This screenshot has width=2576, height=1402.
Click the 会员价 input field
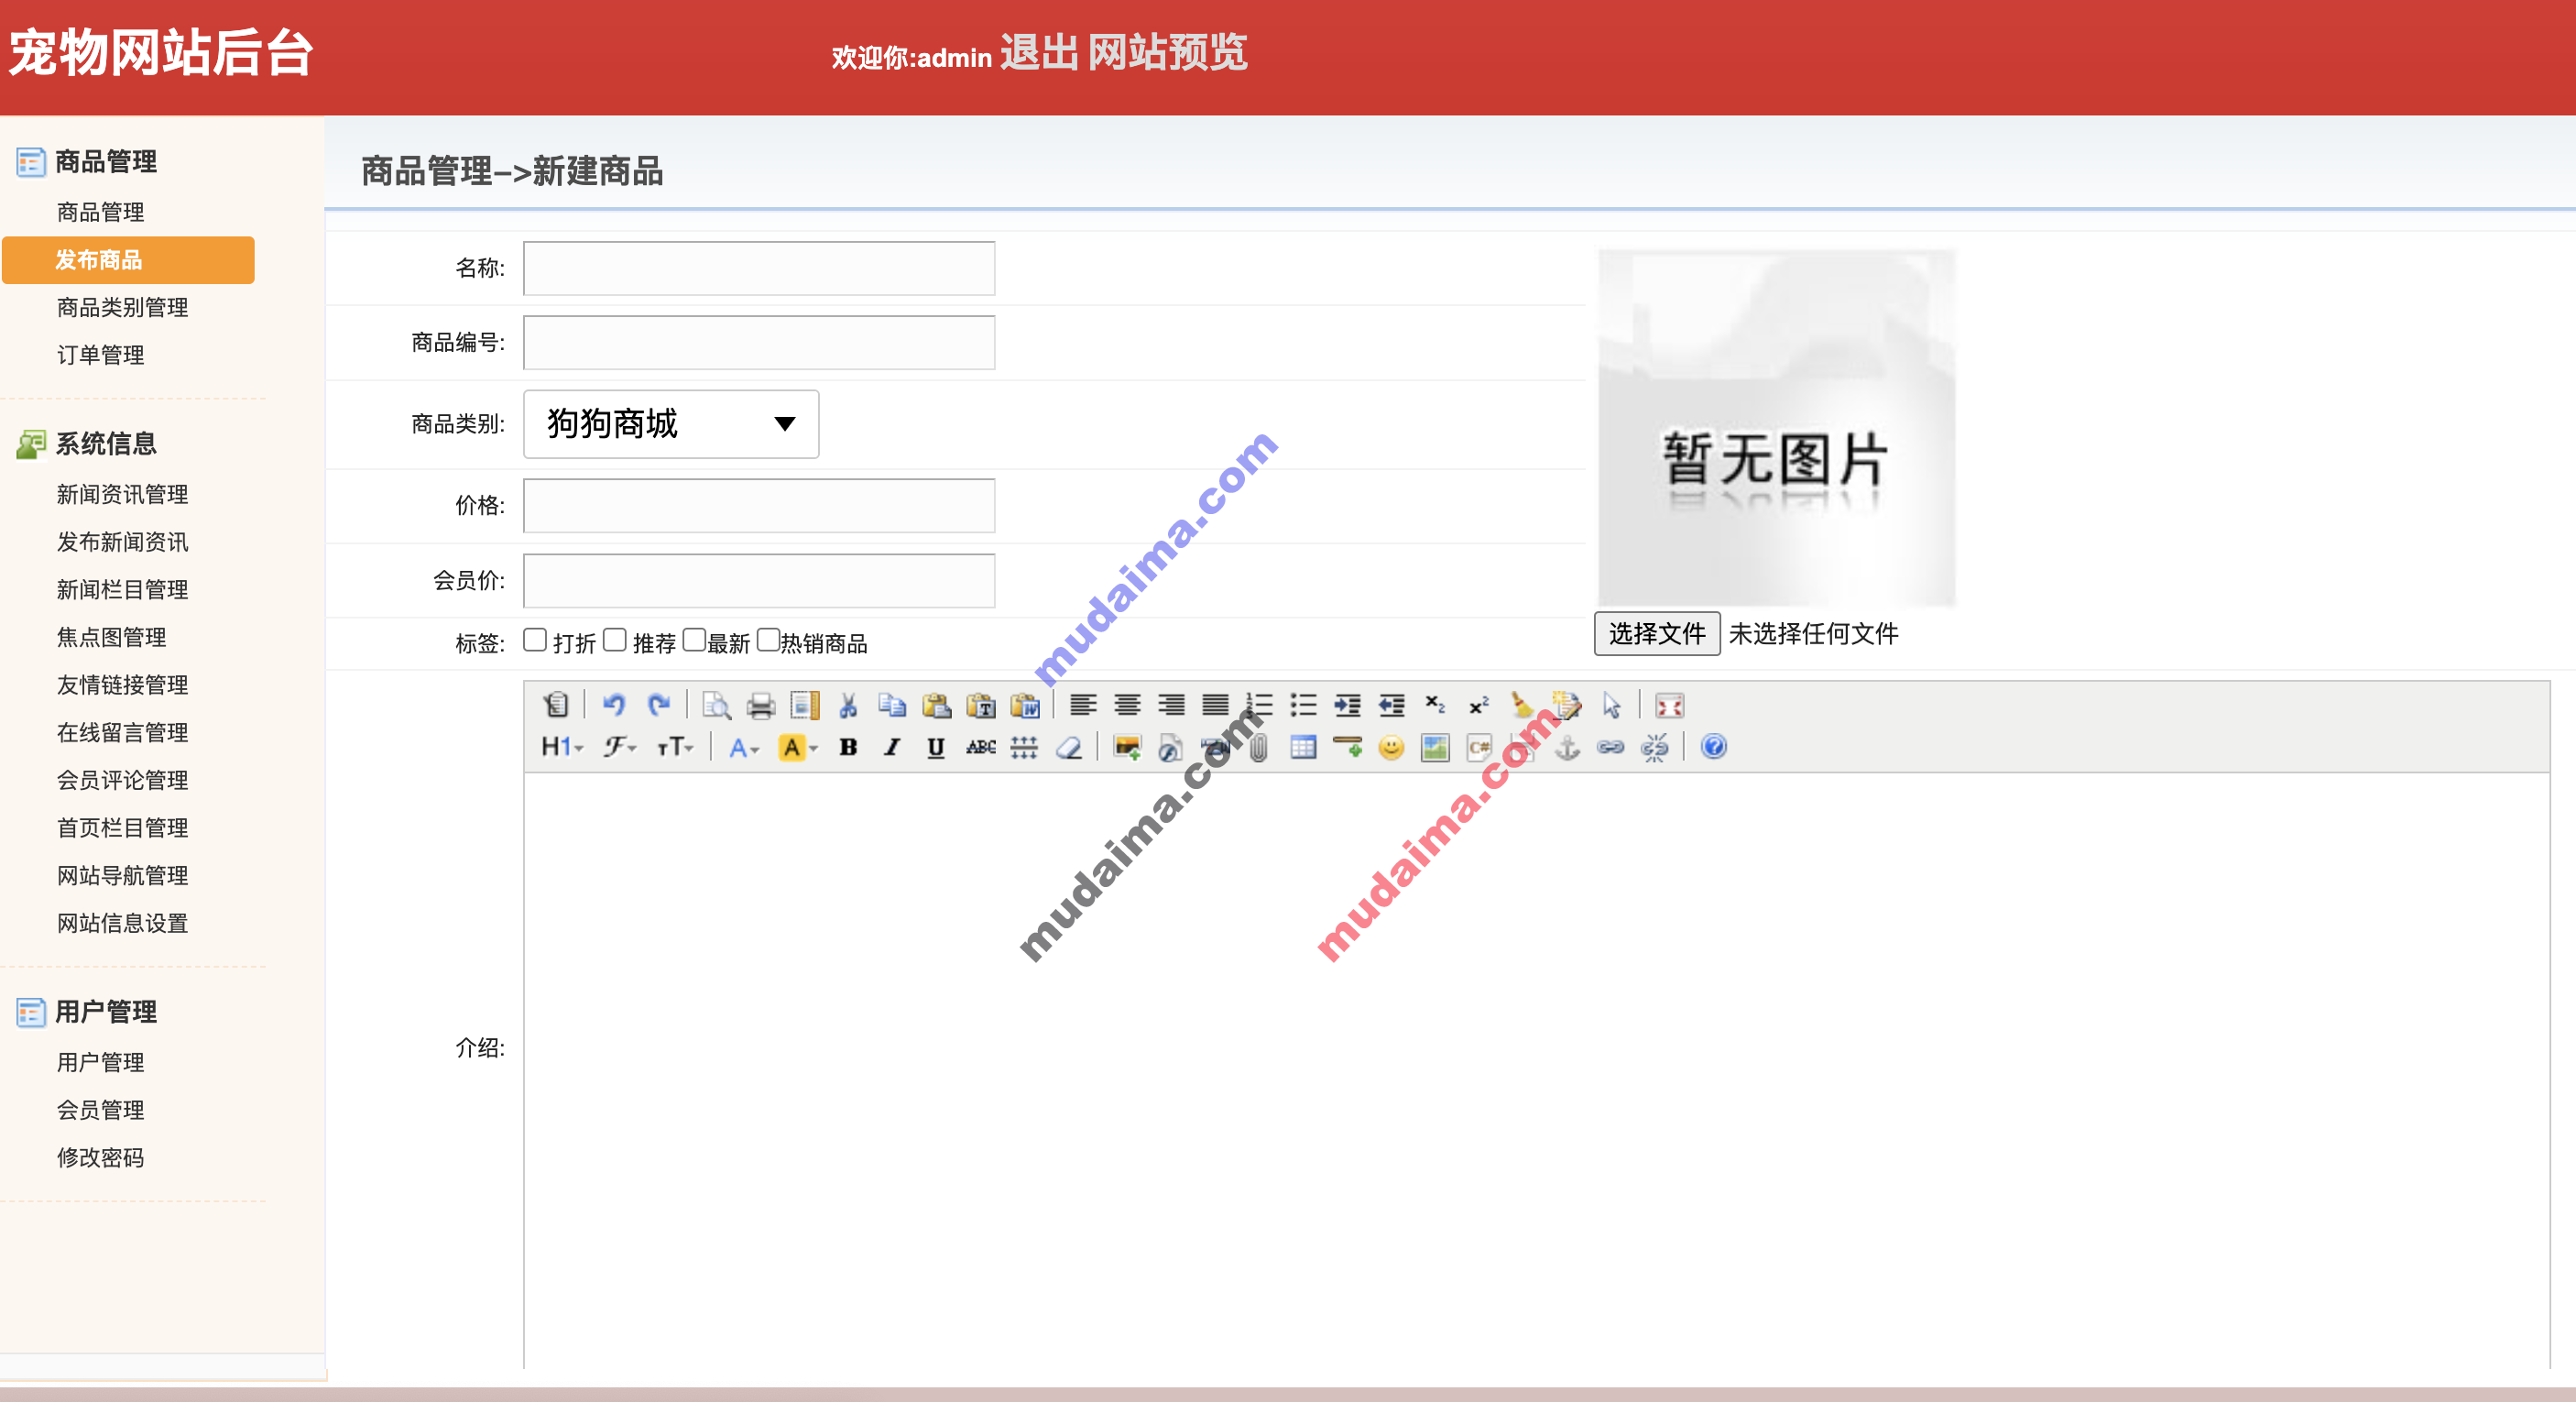[759, 580]
